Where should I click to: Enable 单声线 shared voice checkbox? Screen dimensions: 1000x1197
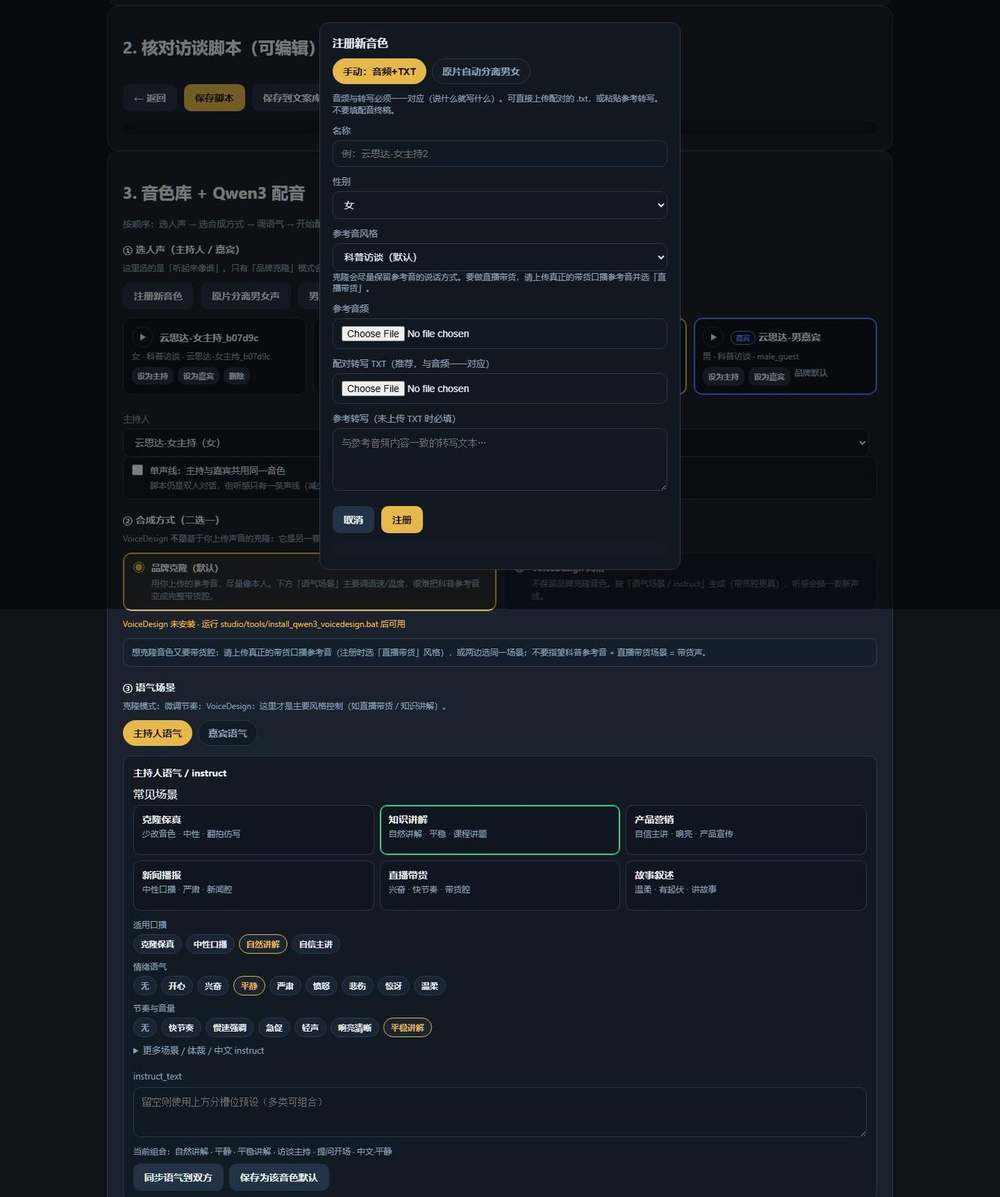[137, 469]
